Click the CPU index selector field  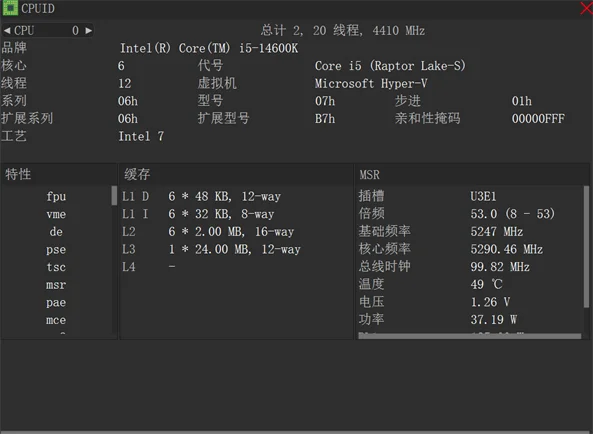[48, 30]
